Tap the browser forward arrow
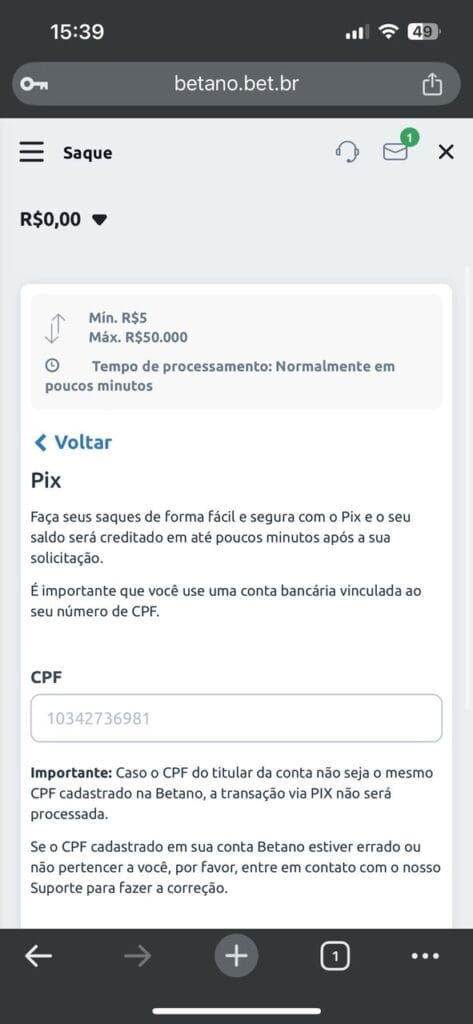This screenshot has height=1024, width=473. point(137,957)
